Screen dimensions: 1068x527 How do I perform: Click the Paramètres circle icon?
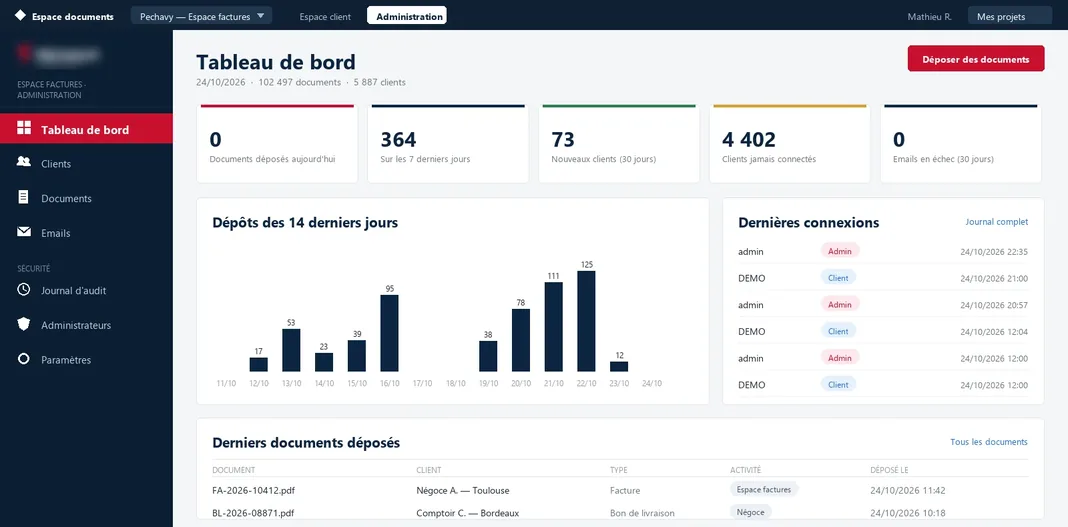24,359
